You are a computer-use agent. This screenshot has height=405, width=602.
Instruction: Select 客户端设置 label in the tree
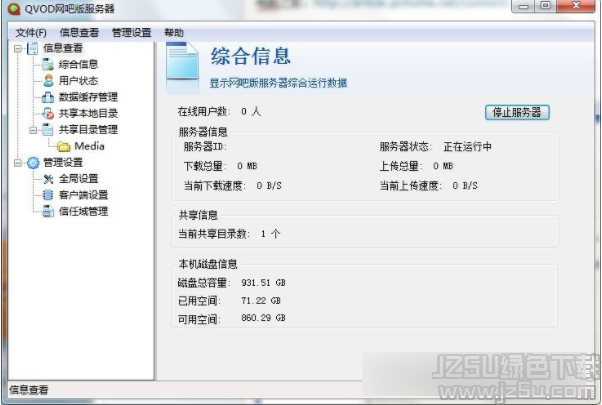(x=83, y=195)
